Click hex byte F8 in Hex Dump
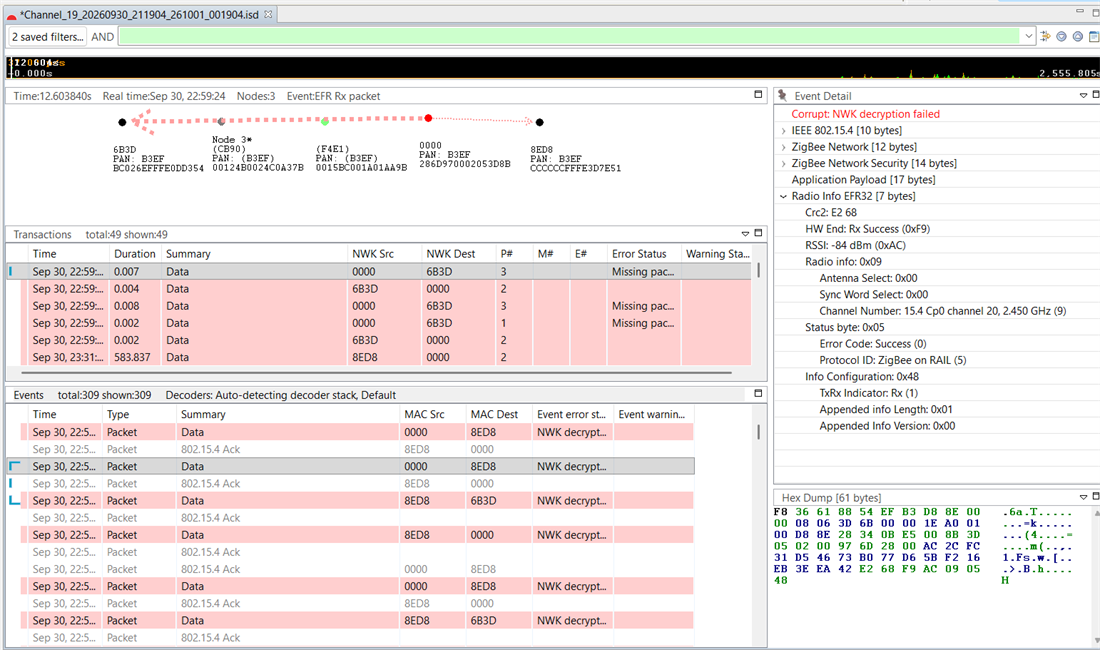This screenshot has height=650, width=1100. 780,512
